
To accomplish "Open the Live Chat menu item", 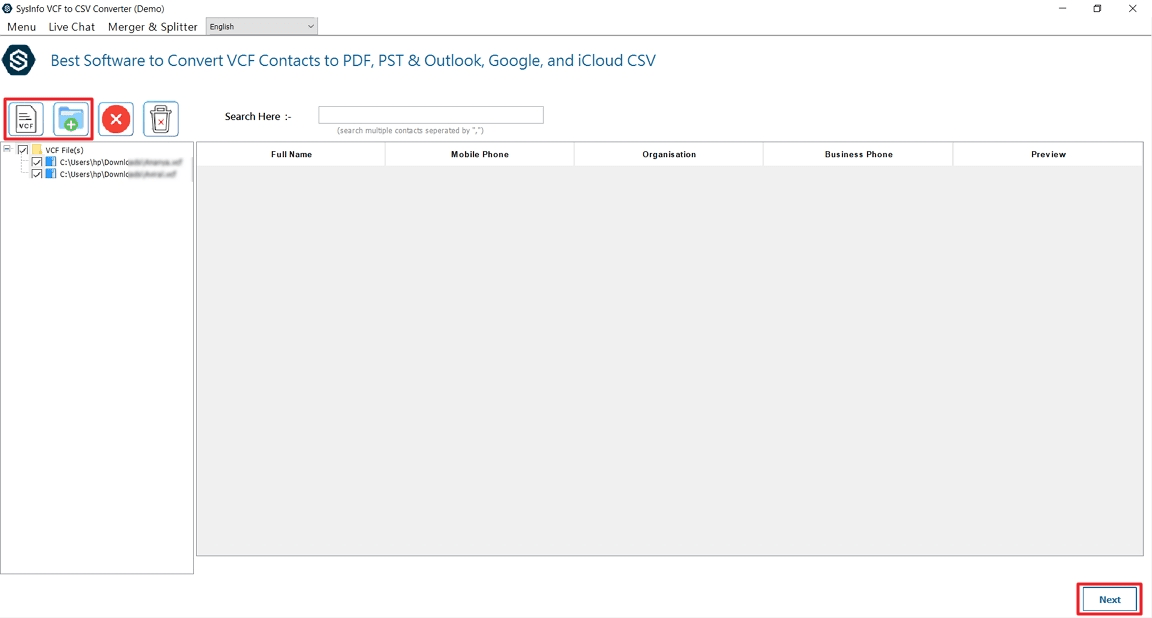I will 71,26.
